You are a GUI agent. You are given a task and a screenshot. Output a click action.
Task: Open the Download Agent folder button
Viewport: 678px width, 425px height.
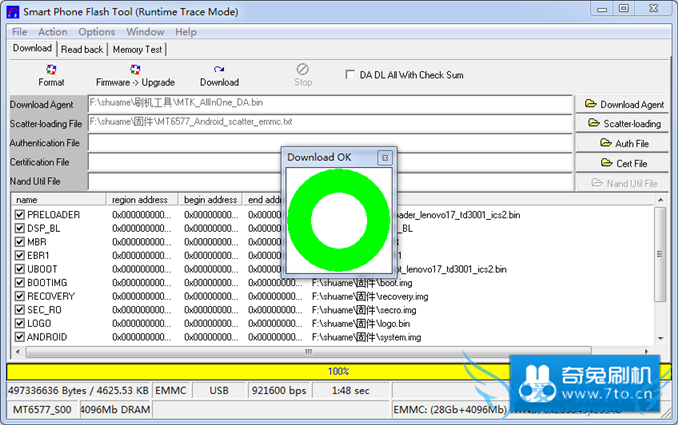(x=624, y=104)
